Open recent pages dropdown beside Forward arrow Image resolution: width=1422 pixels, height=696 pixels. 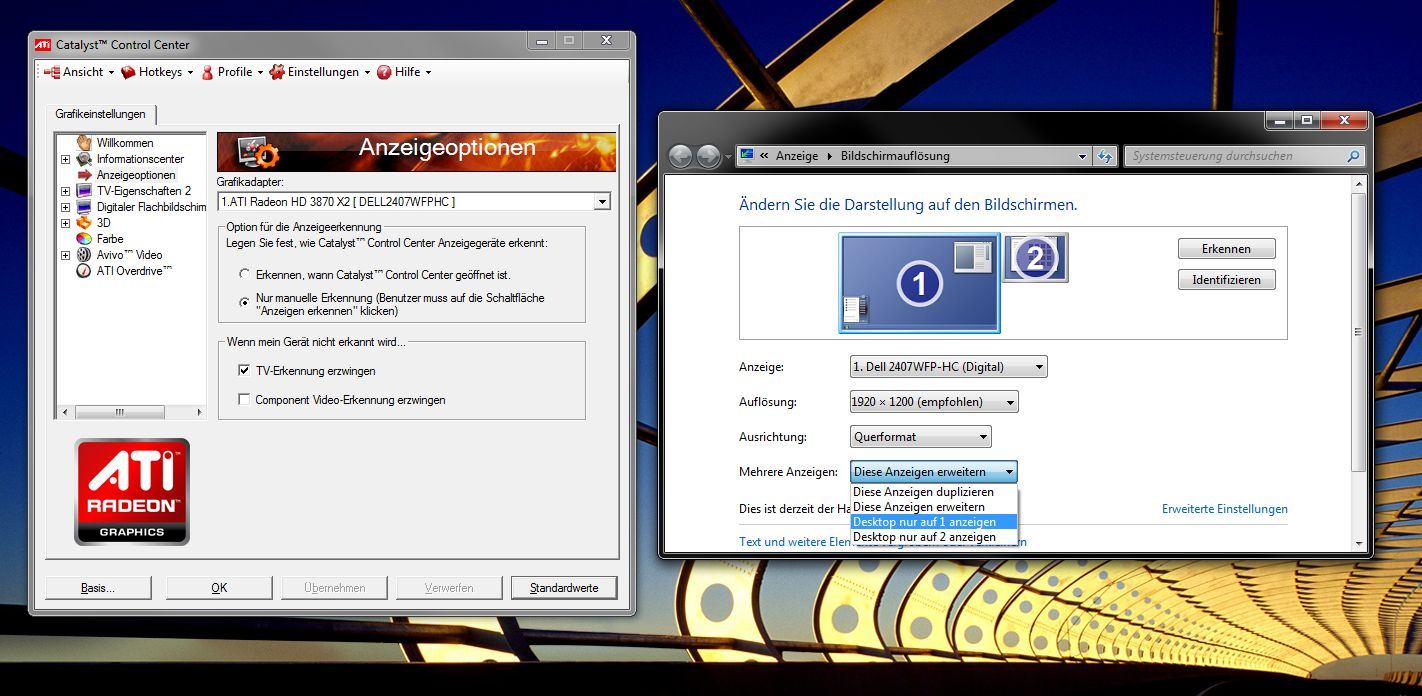pyautogui.click(x=728, y=157)
